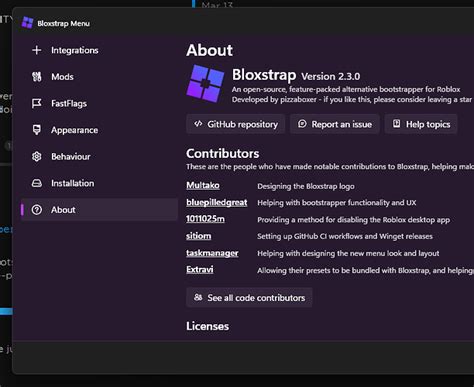Image resolution: width=474 pixels, height=387 pixels.
Task: Click 'Providing a method for disabling' description
Action: tap(353, 220)
